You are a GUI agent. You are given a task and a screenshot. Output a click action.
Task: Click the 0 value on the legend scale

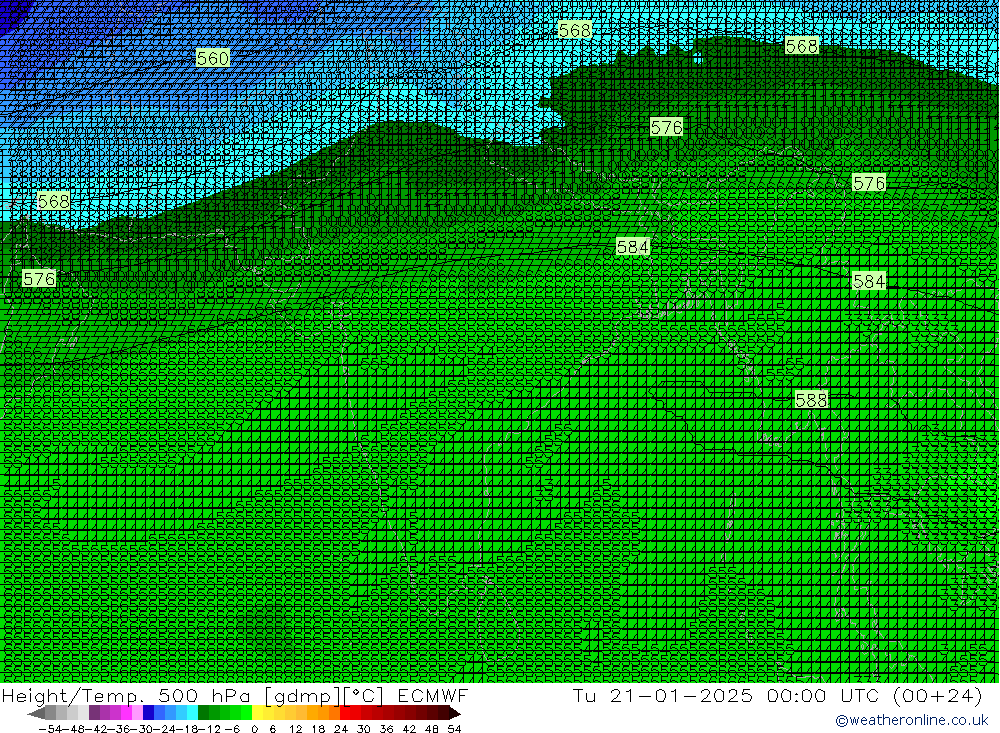[x=254, y=729]
